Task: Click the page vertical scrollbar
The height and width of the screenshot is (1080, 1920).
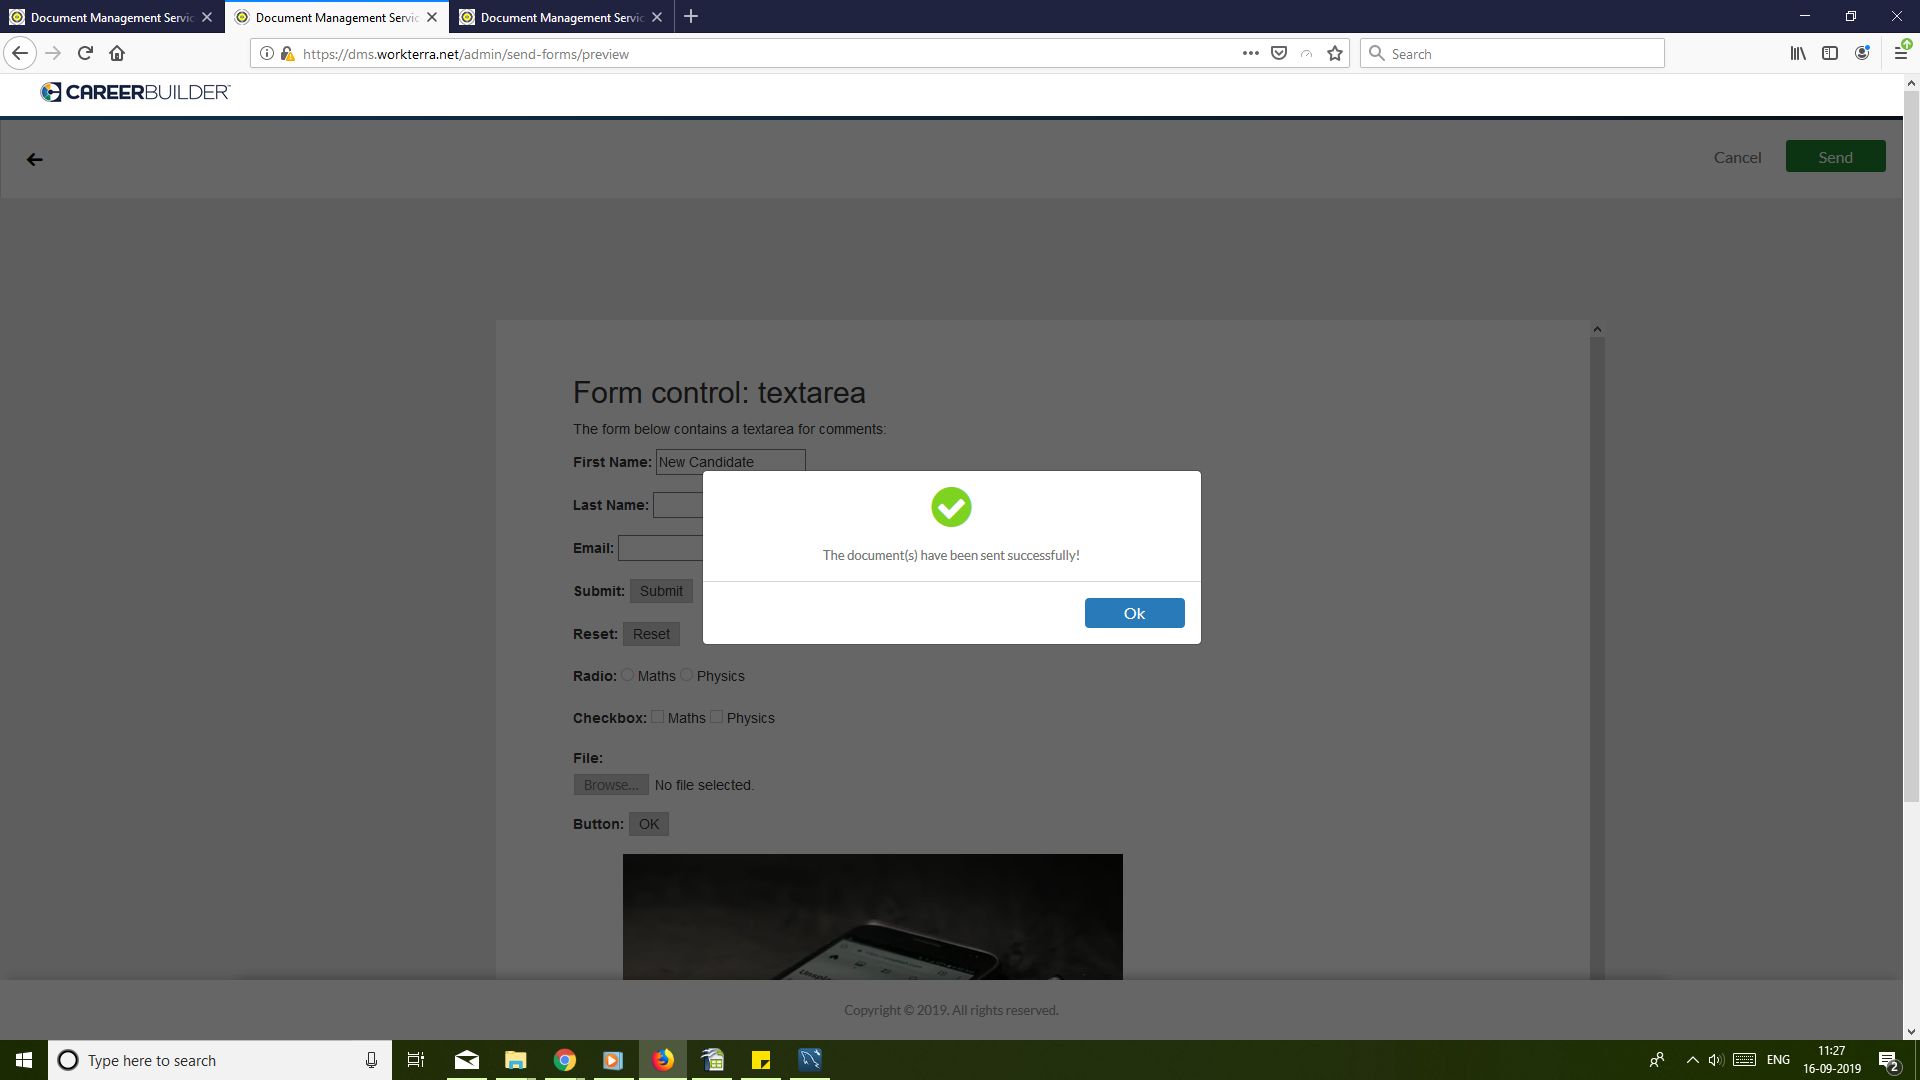Action: (x=1911, y=450)
